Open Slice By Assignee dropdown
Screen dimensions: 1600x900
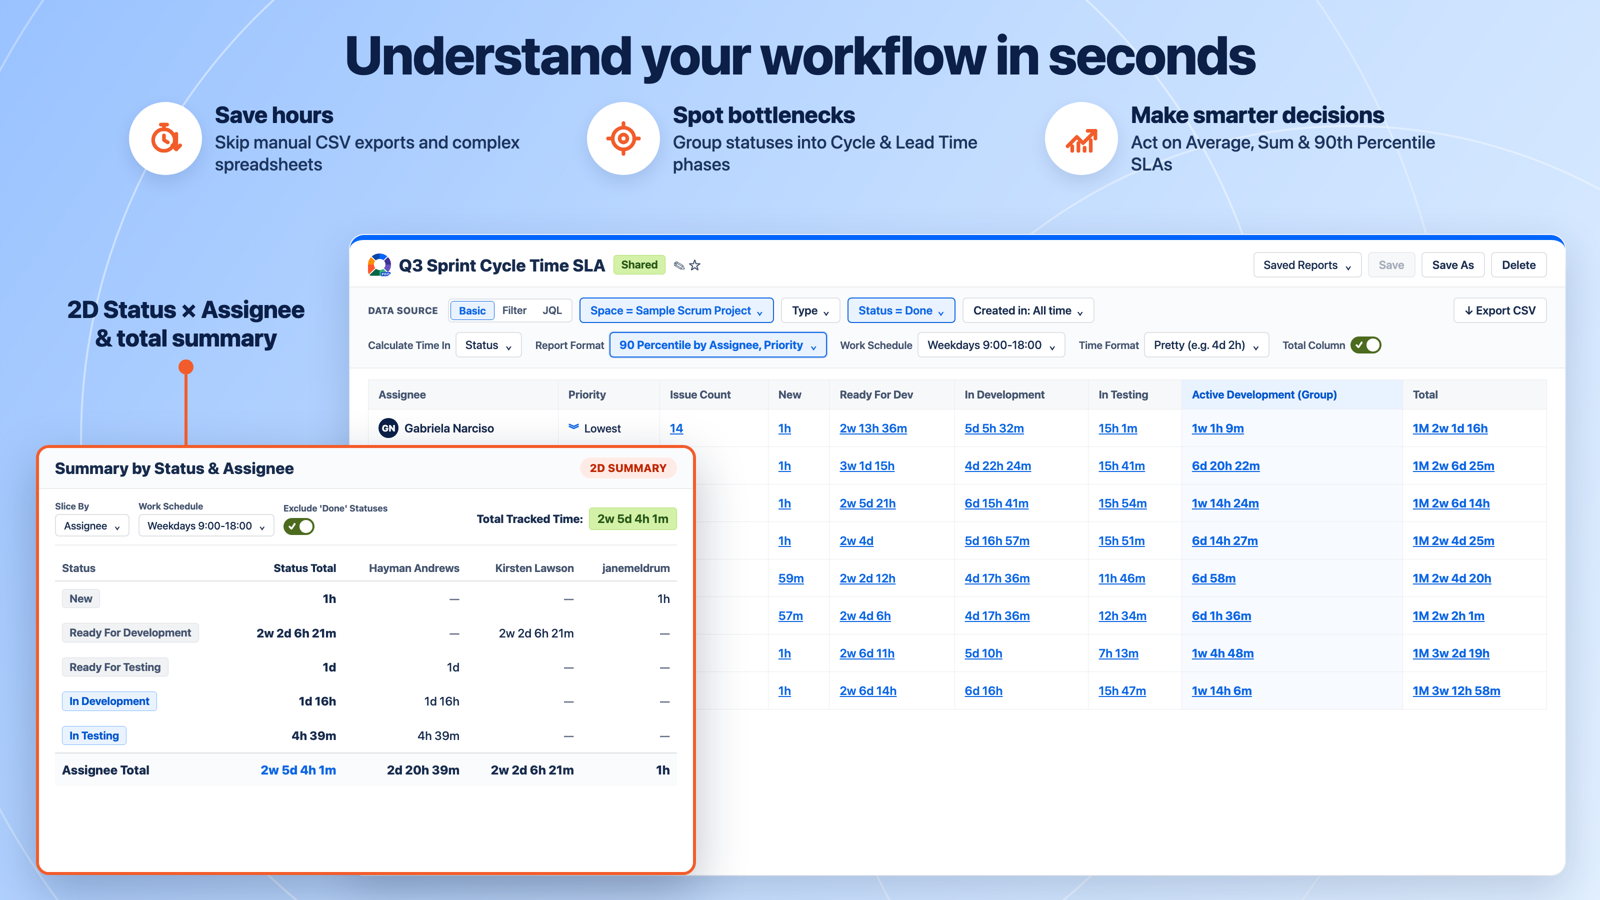(x=92, y=526)
